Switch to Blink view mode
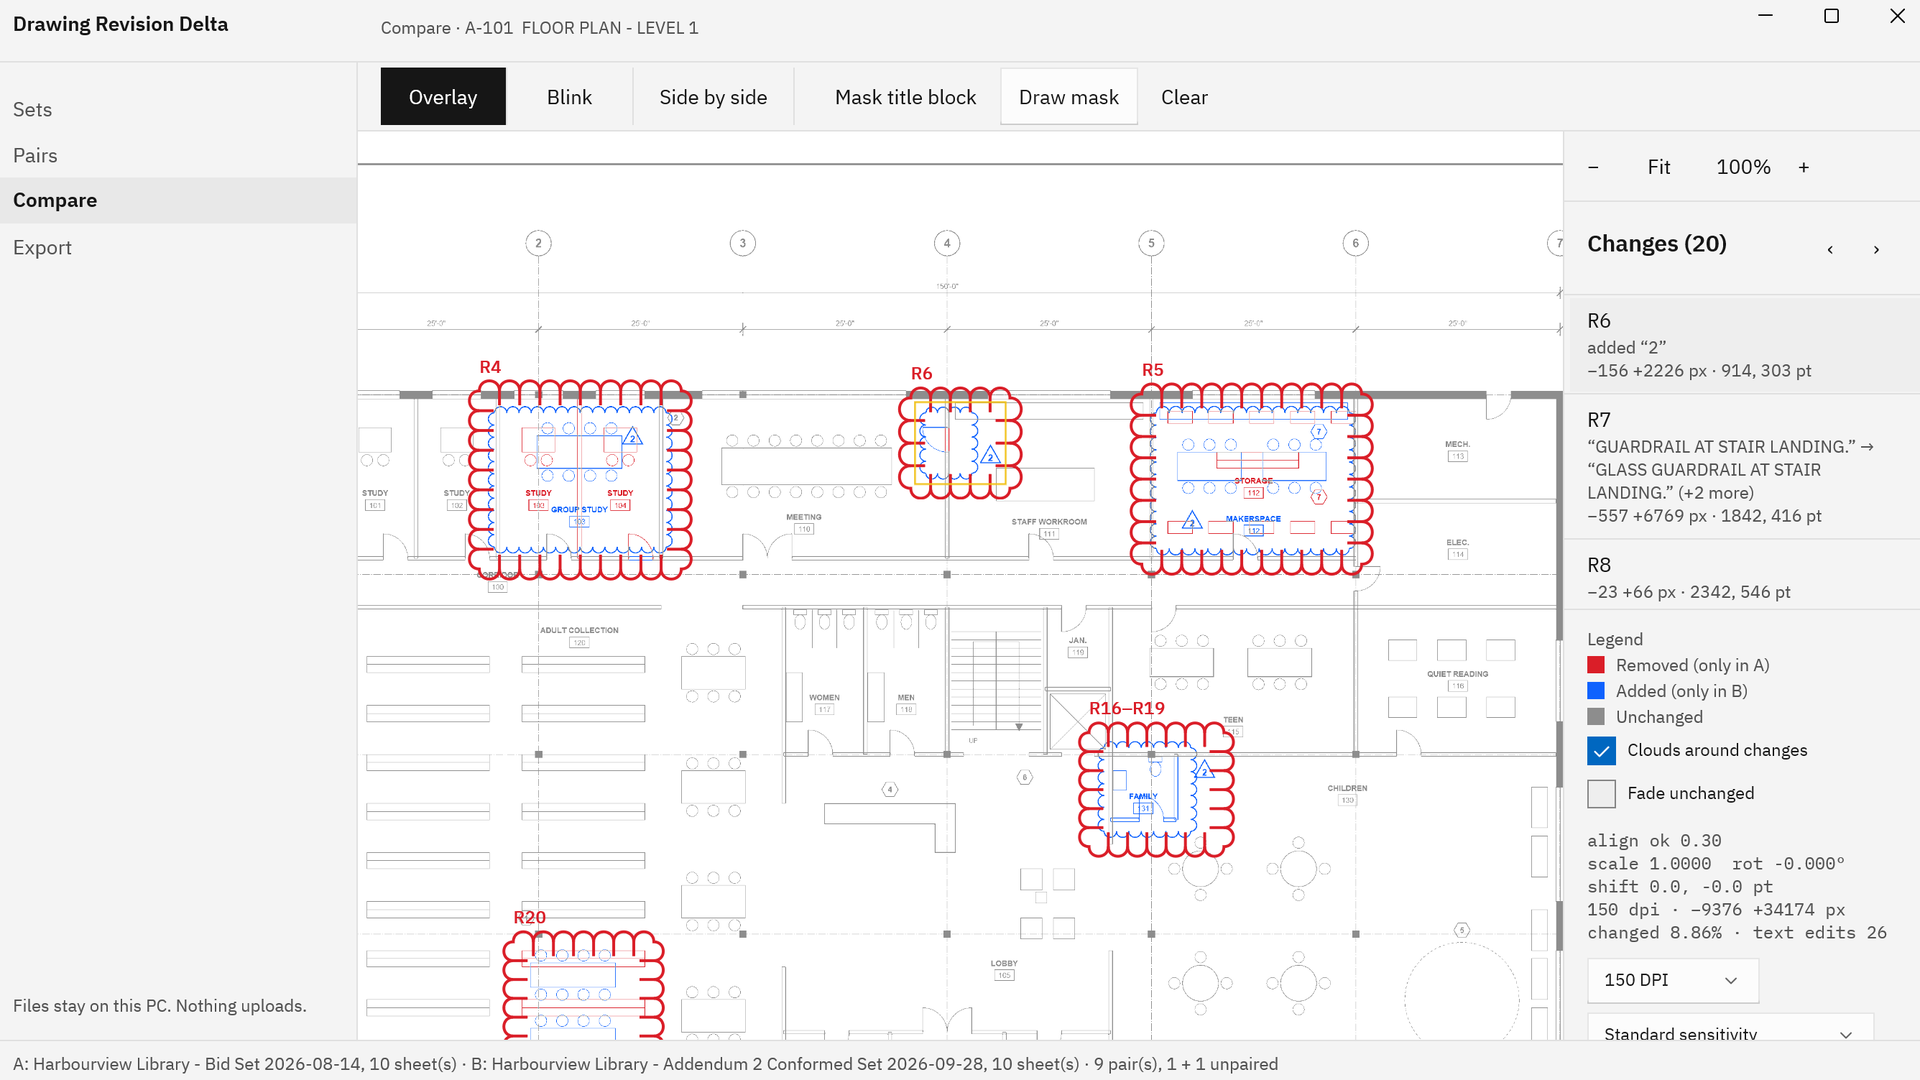1920x1080 pixels. 569,97
